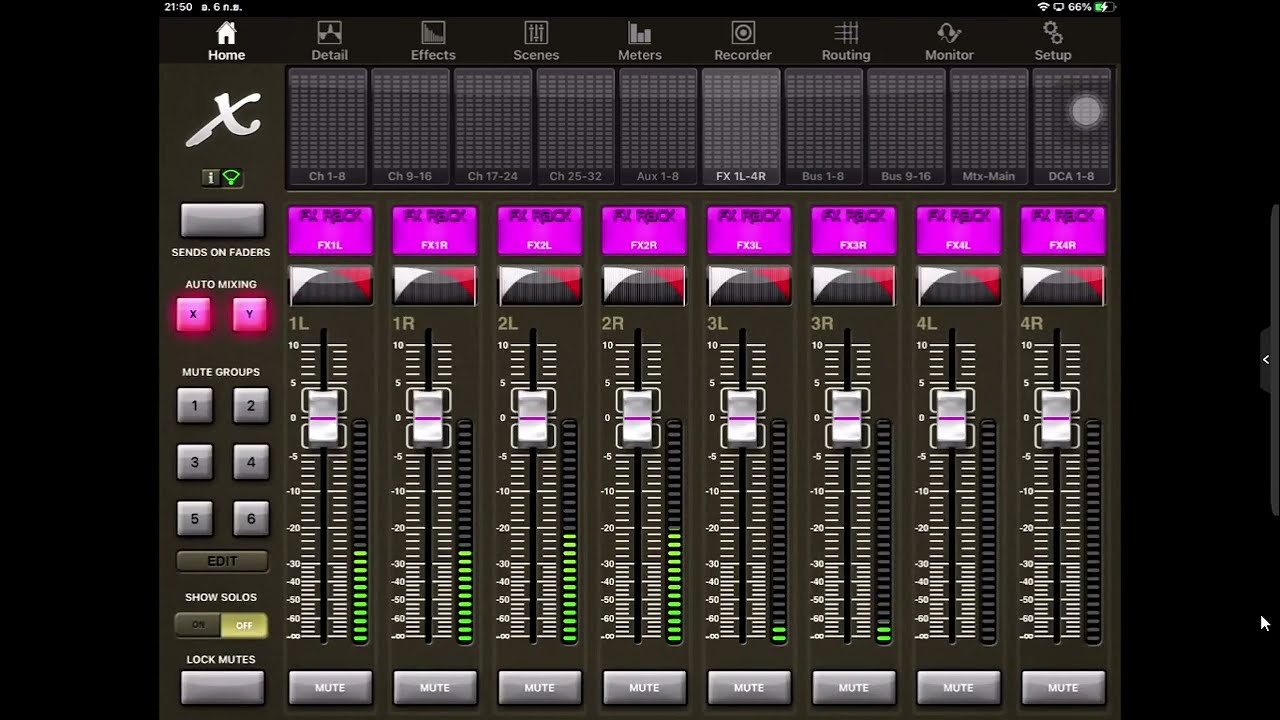Open the Meters view icon
This screenshot has width=1280, height=720.
pyautogui.click(x=640, y=34)
